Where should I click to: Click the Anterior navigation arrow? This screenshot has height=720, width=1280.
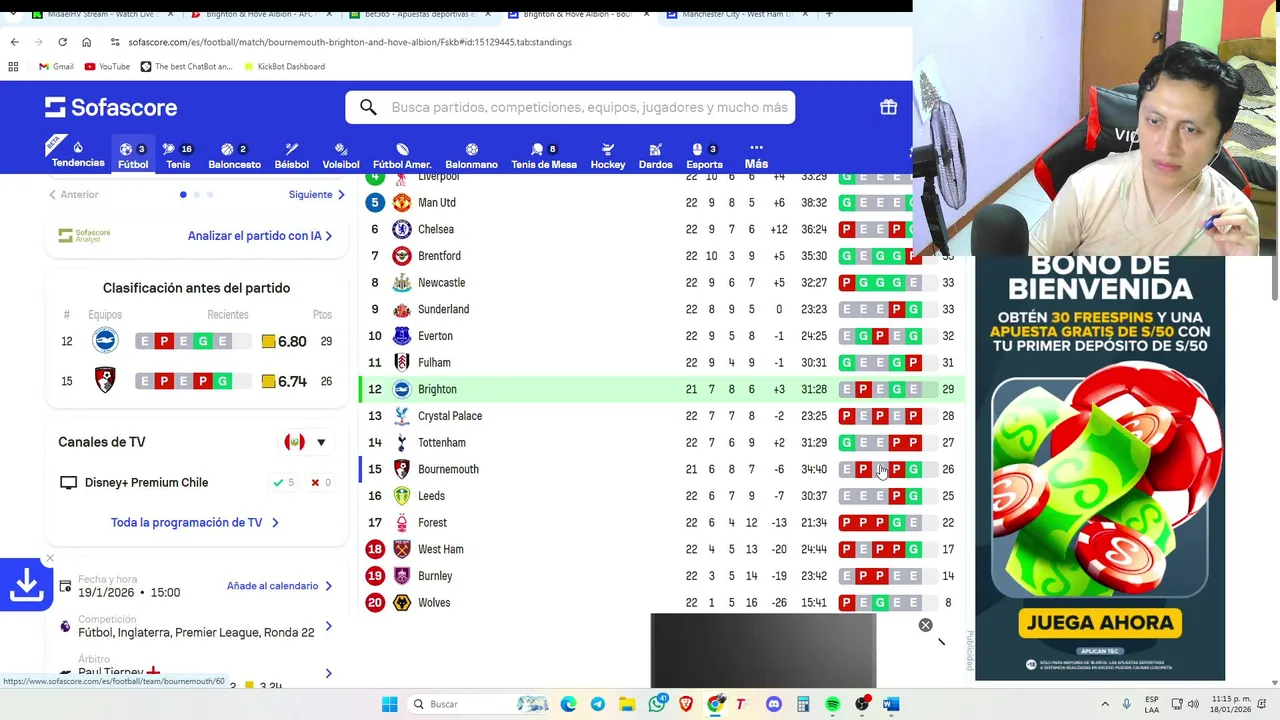coord(74,194)
